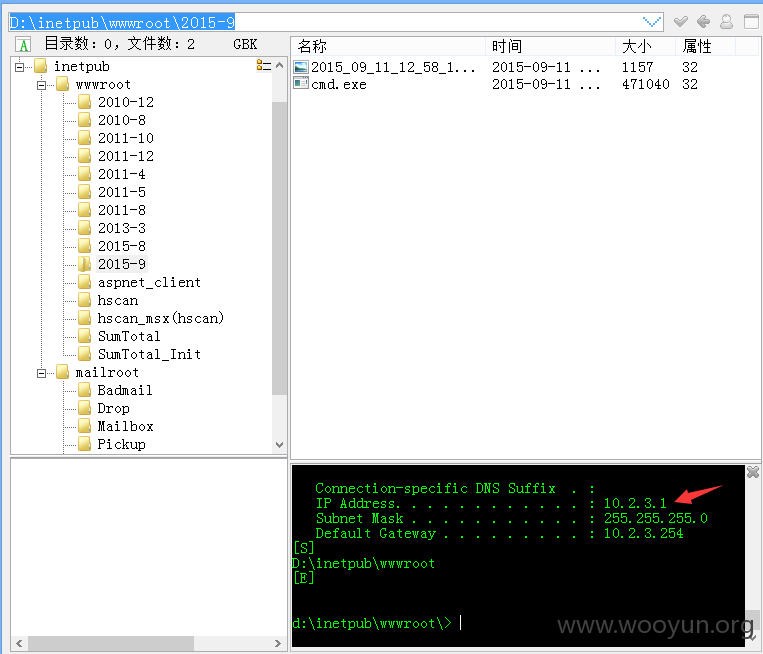Click the tree panel vertical scrollbar thumb

279,248
